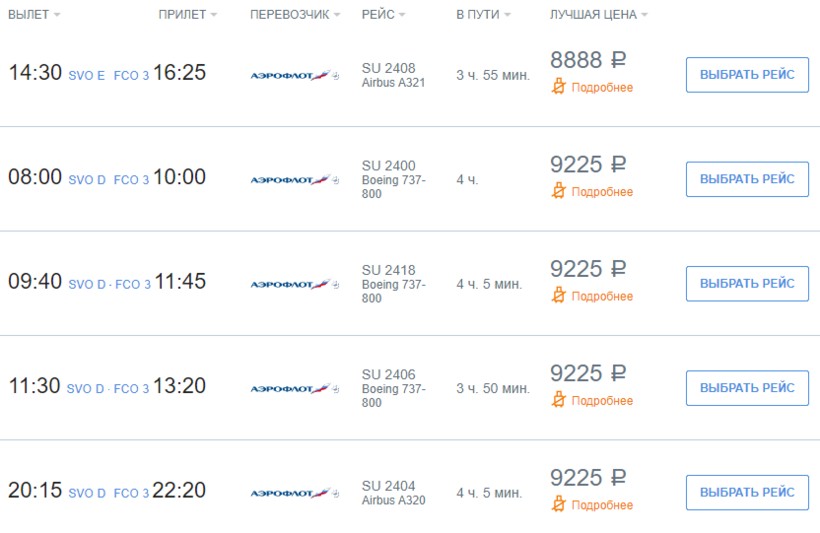Click the no-baggage icon for flight SU 2400

pos(559,191)
